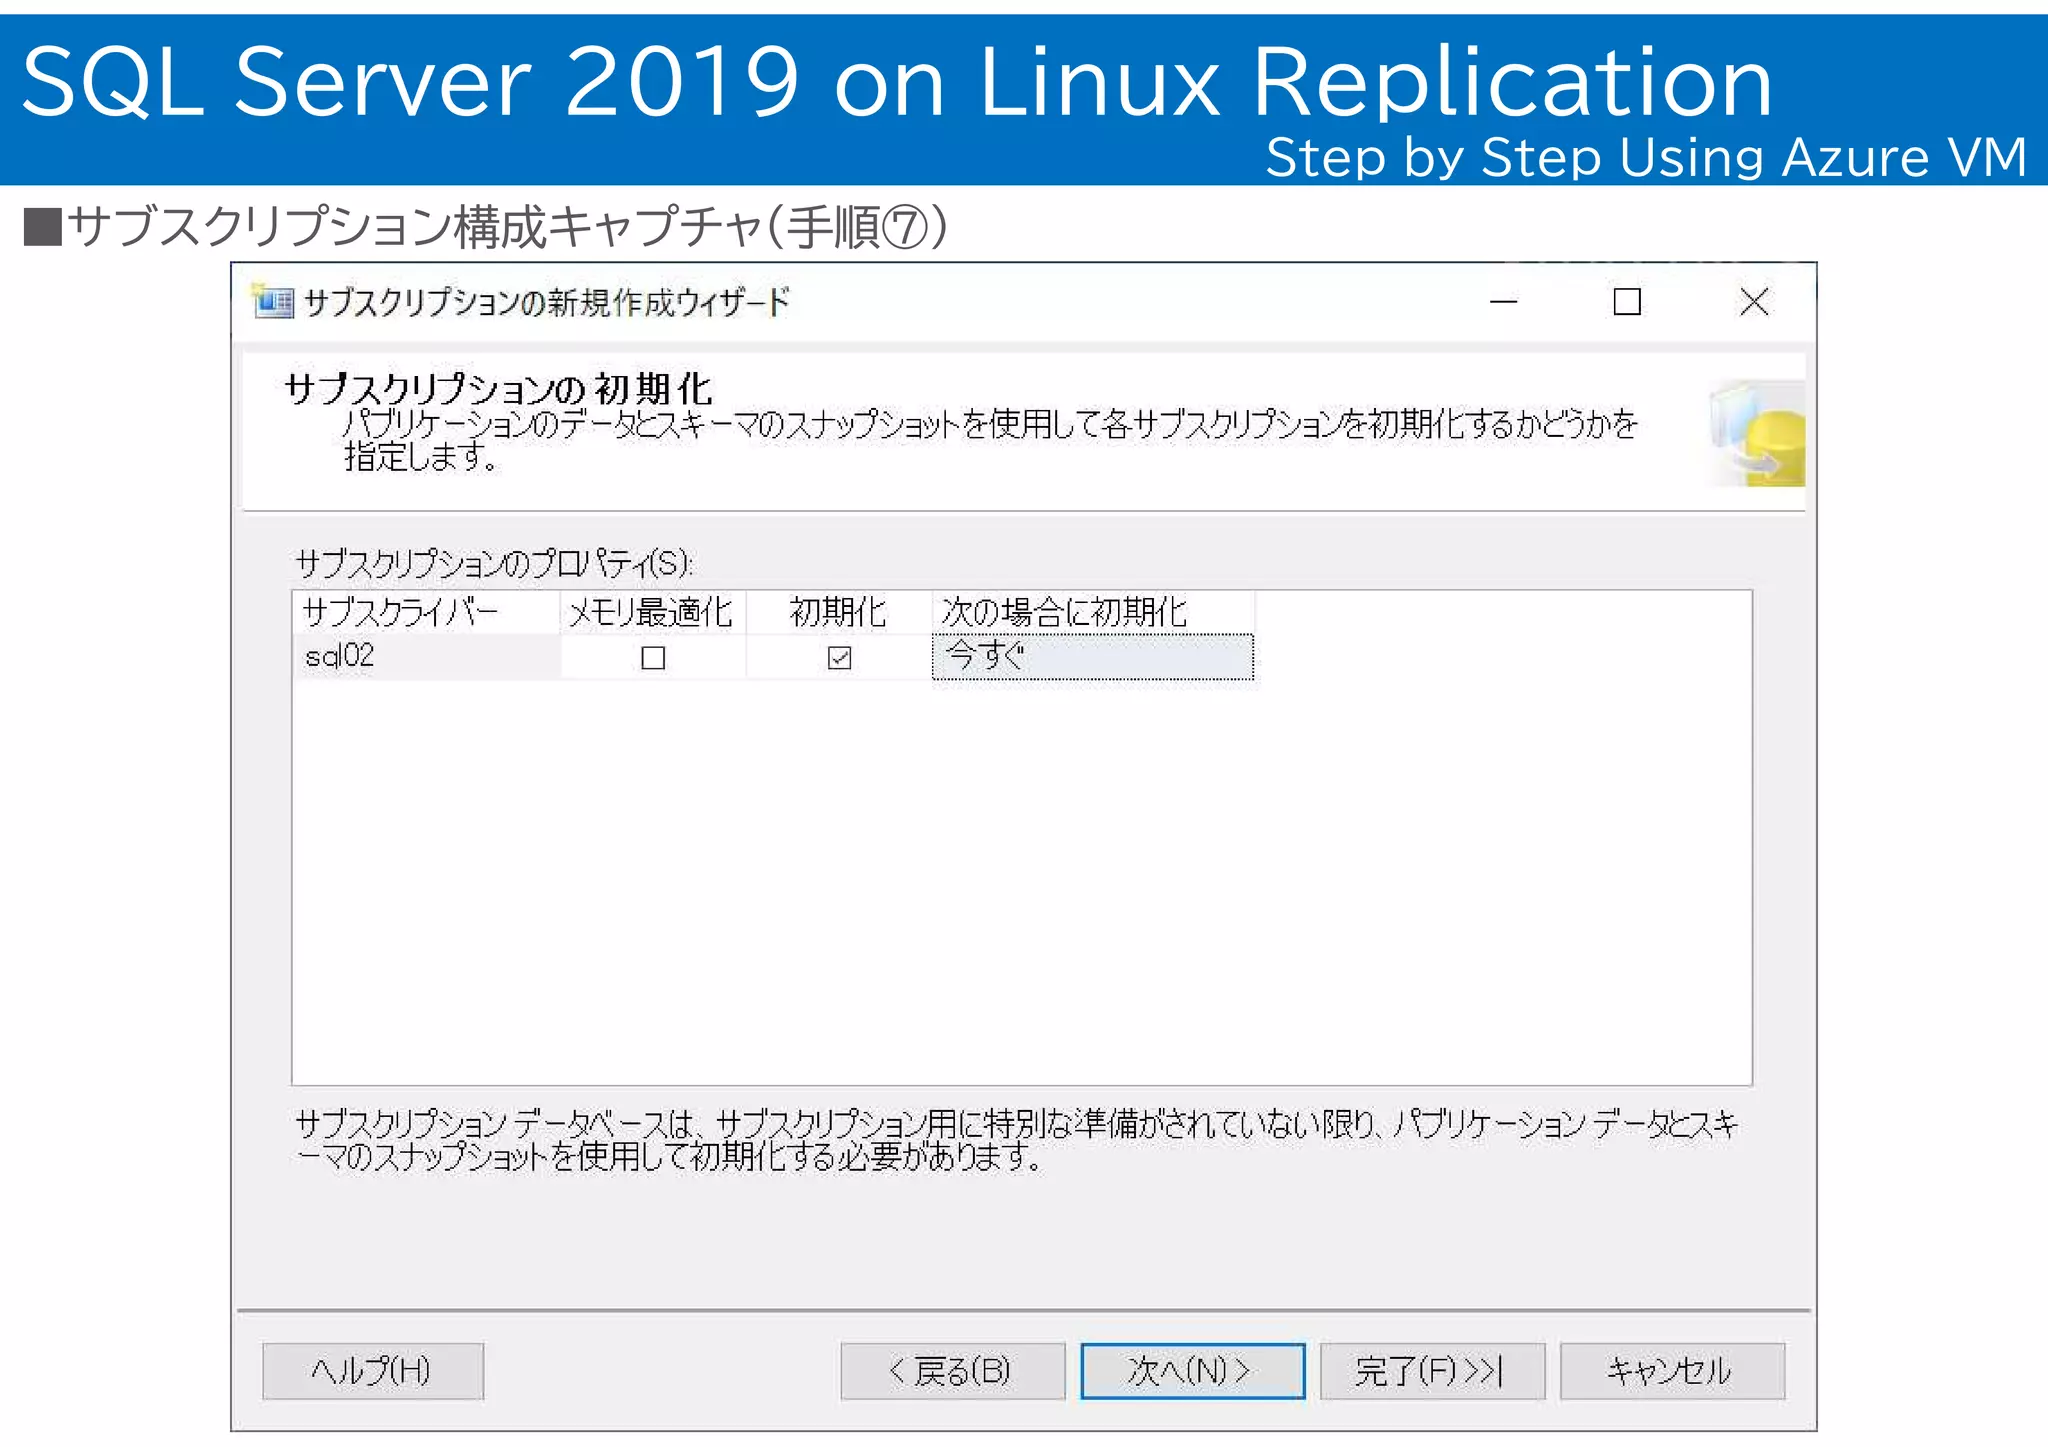Uncheck the 初期化 checkbox for sql02
2048x1447 pixels.
pos(839,657)
